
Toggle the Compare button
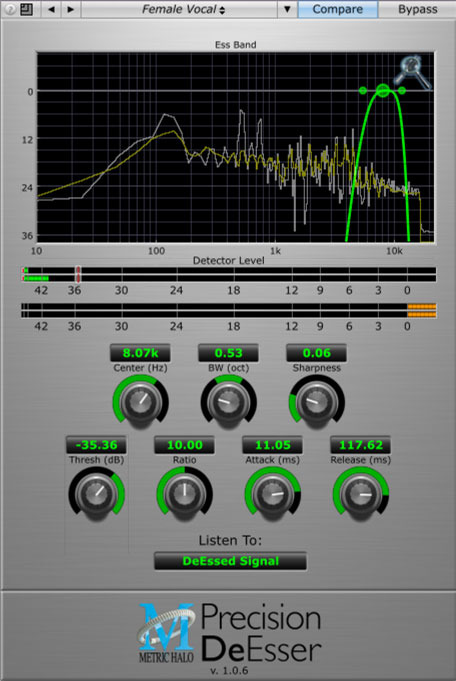coord(337,9)
